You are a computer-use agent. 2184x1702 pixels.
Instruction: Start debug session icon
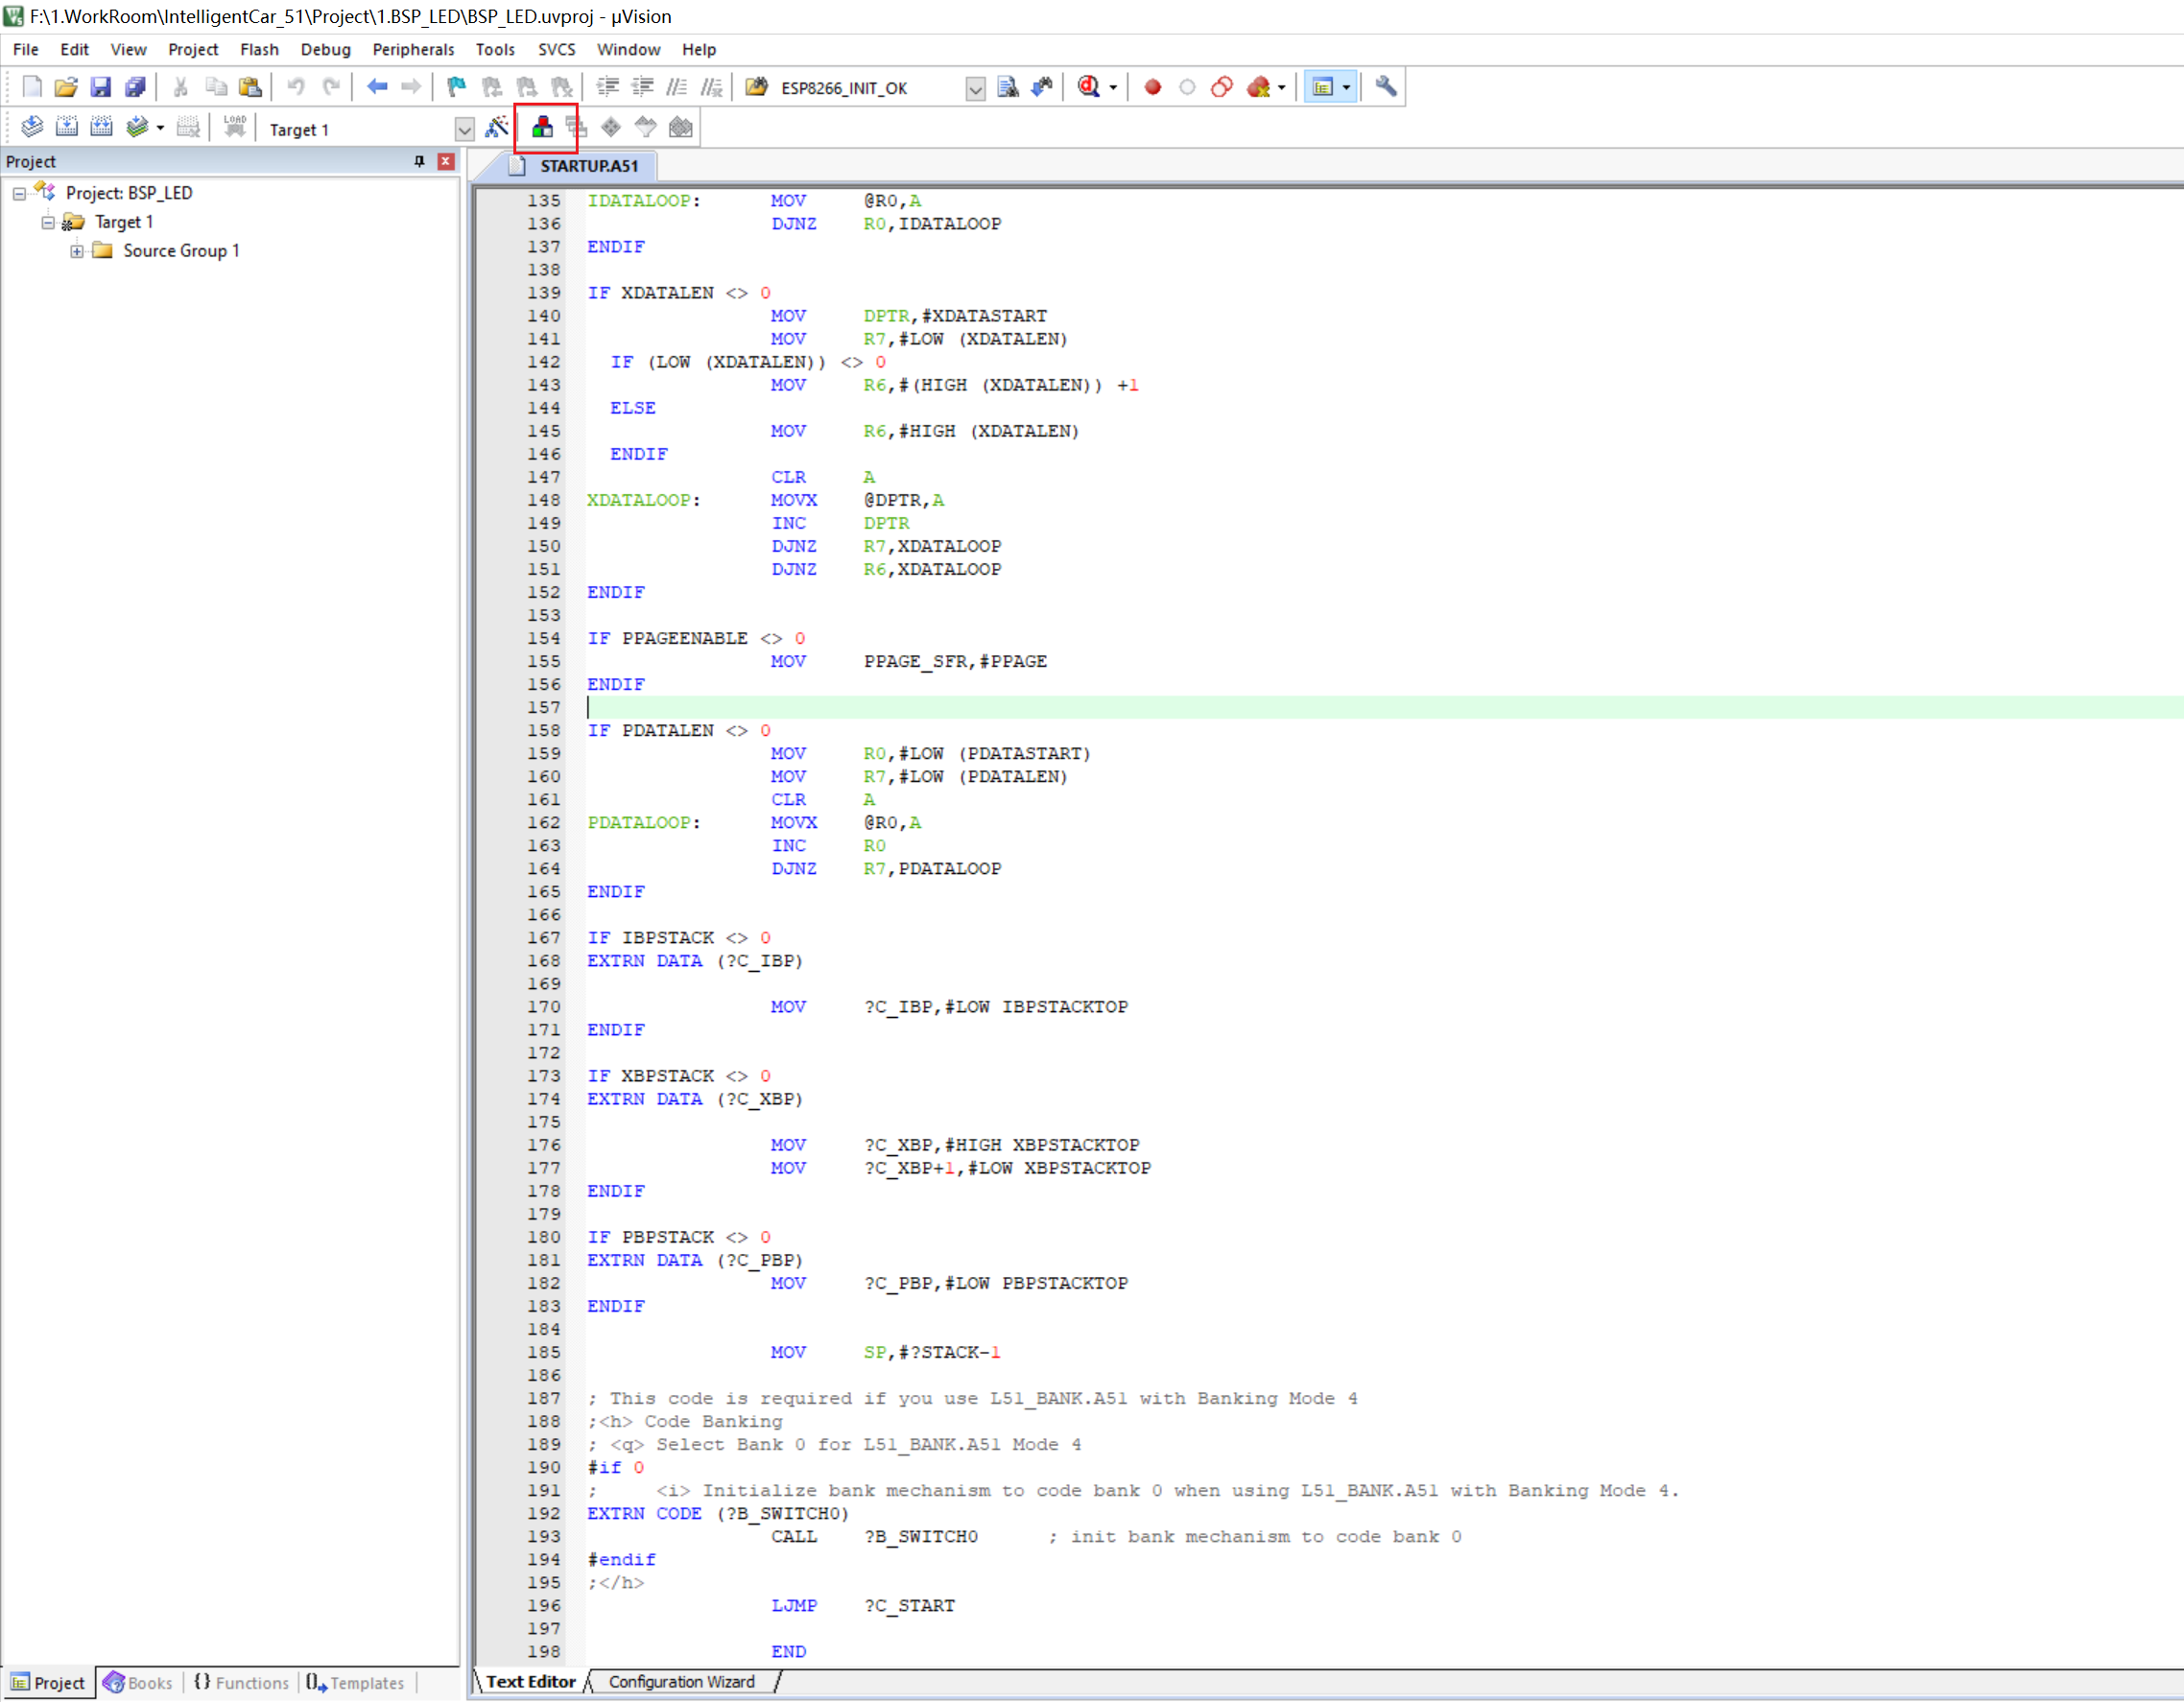click(1088, 87)
